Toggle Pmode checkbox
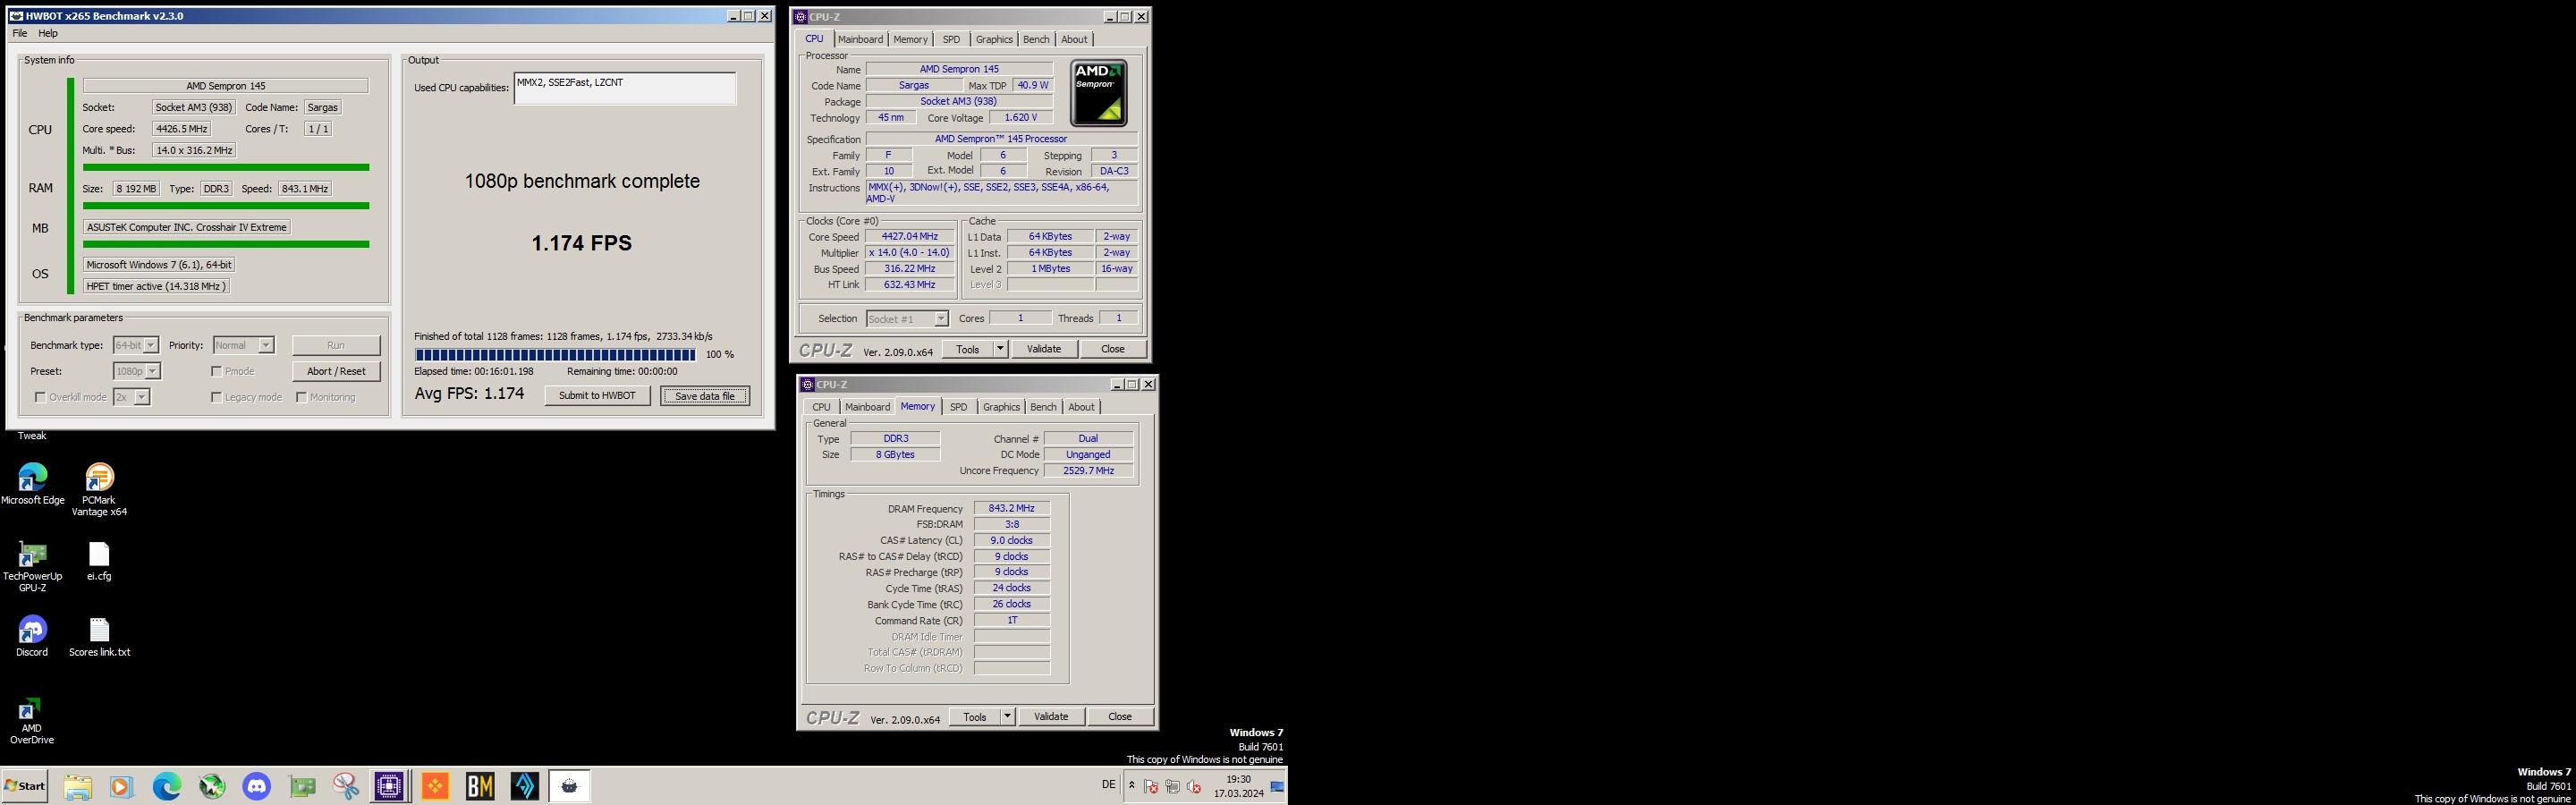The height and width of the screenshot is (805, 2576). tap(216, 371)
